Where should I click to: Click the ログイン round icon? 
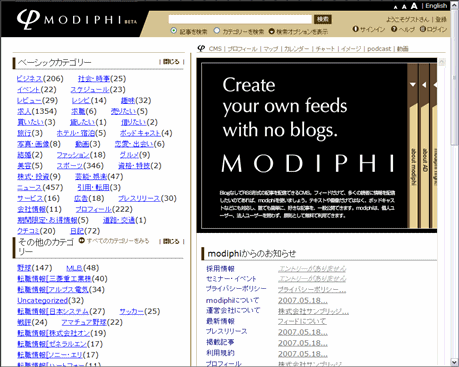423,29
